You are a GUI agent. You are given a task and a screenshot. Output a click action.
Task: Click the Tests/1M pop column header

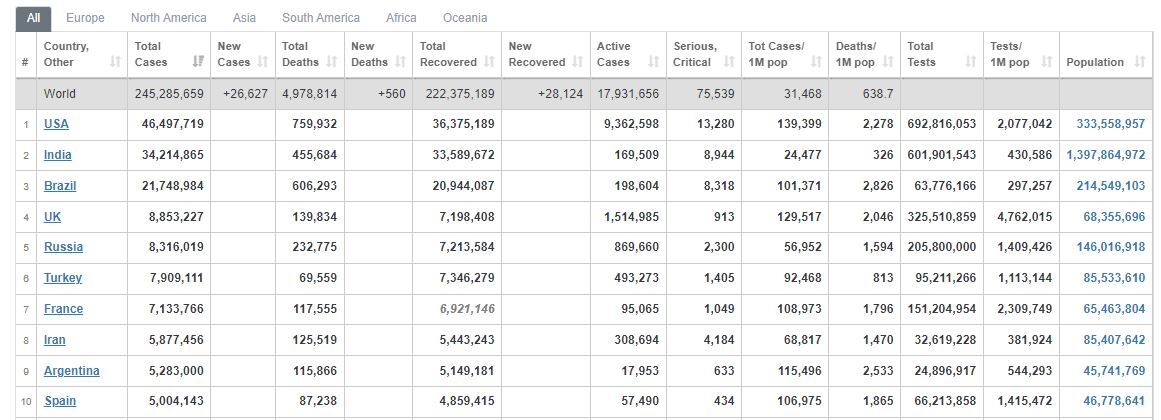[1021, 54]
